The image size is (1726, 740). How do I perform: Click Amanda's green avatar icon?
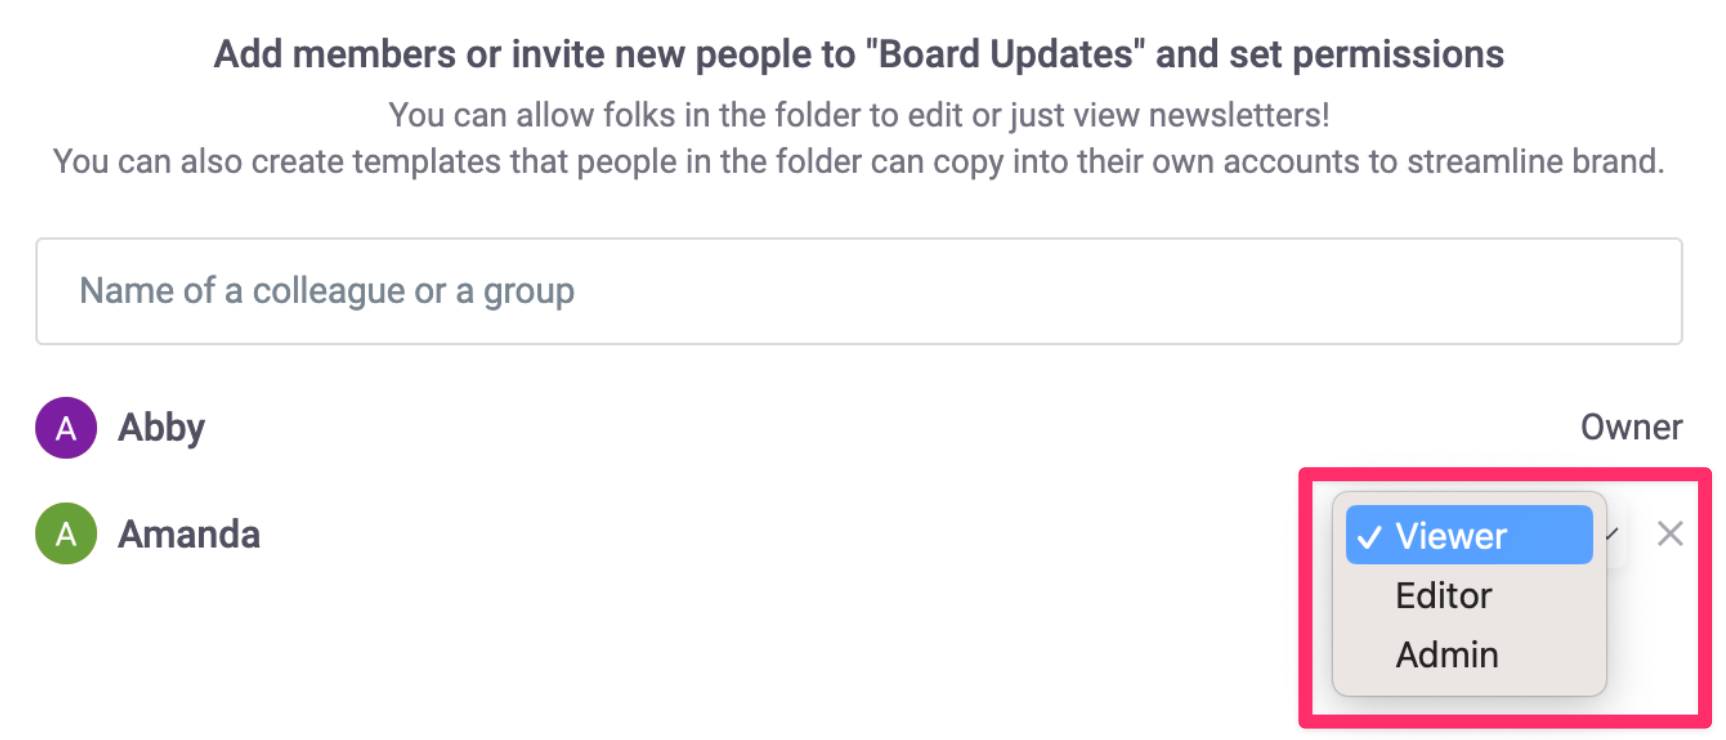coord(66,534)
